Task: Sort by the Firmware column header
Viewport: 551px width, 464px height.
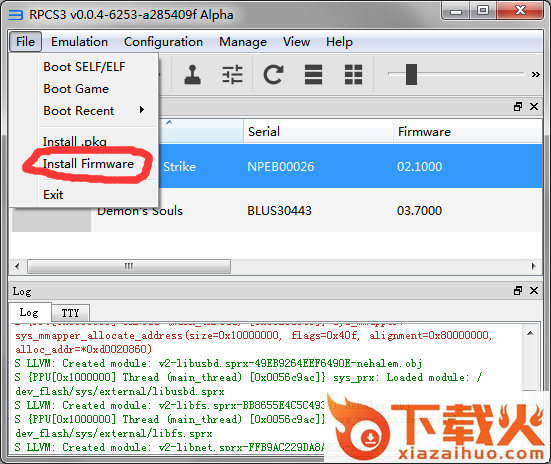Action: [467, 131]
